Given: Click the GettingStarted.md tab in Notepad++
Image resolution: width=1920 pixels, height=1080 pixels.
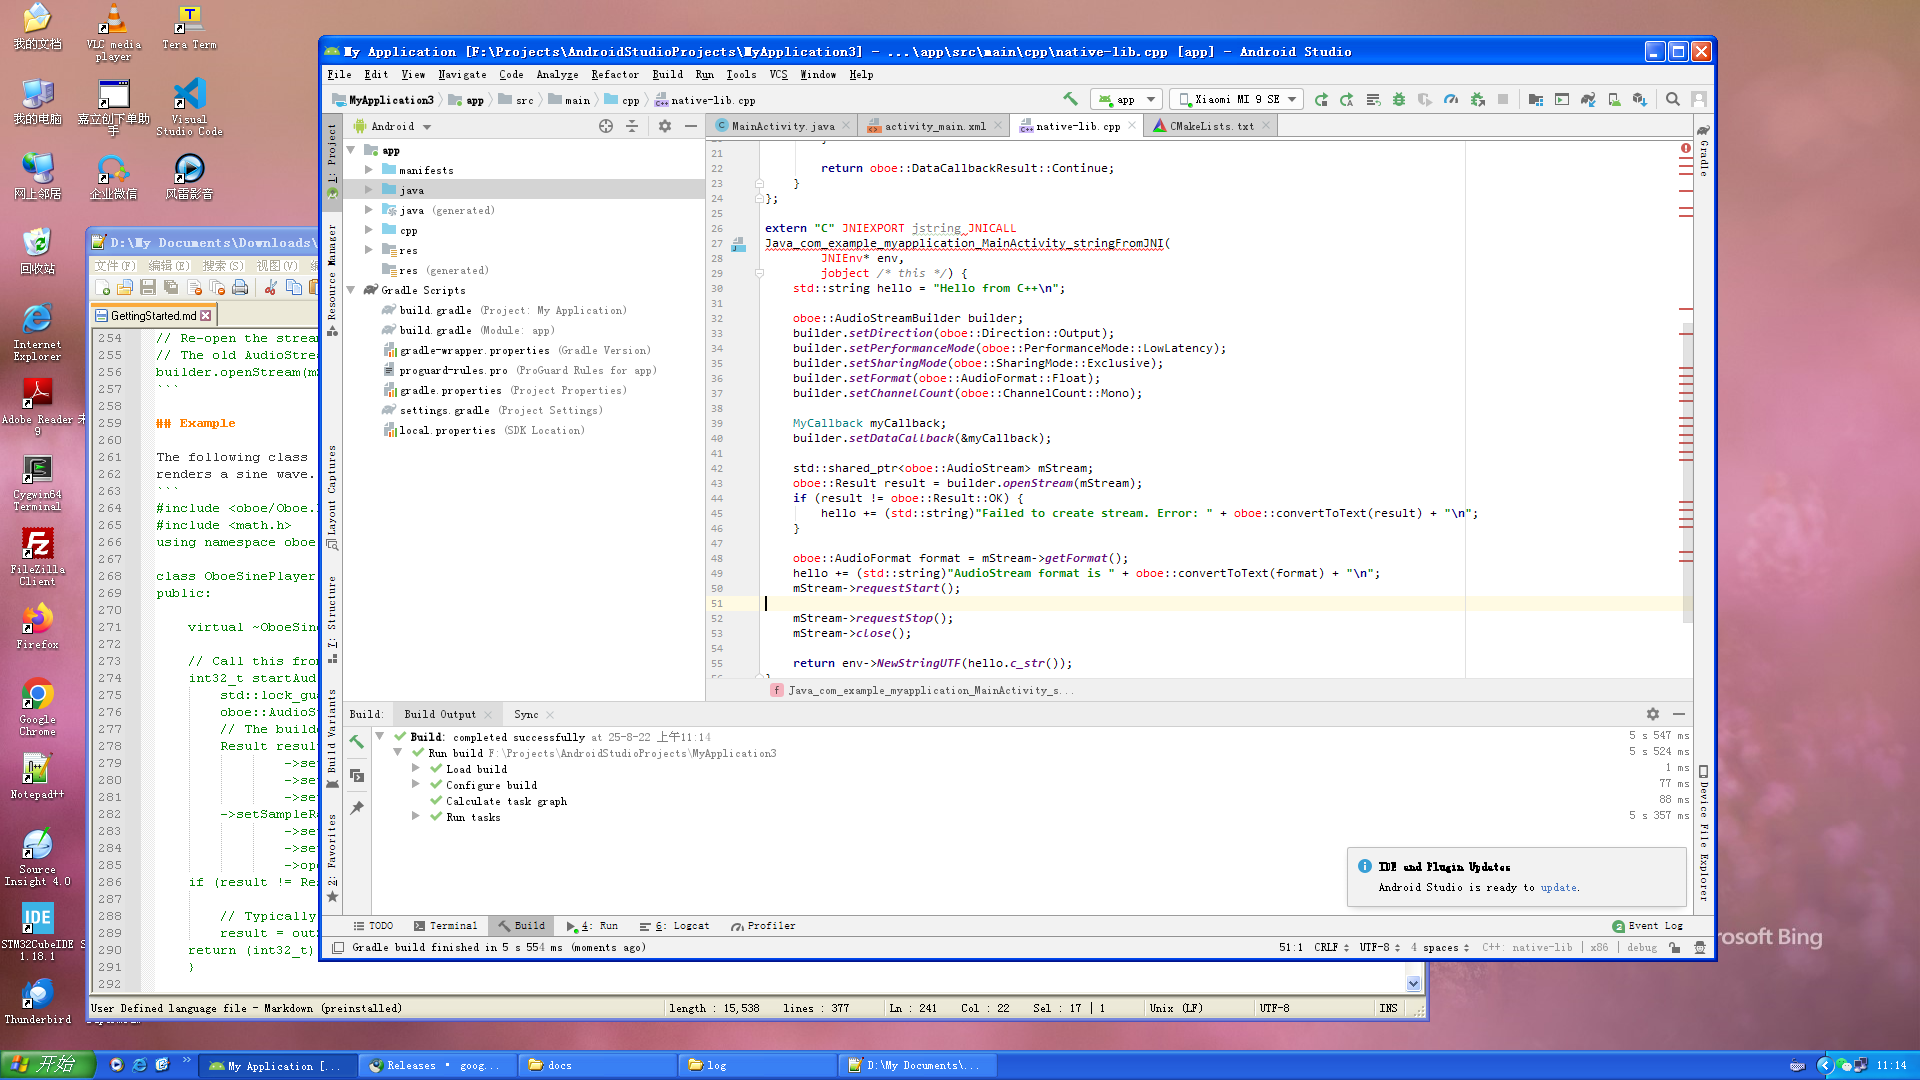Looking at the screenshot, I should [x=153, y=315].
